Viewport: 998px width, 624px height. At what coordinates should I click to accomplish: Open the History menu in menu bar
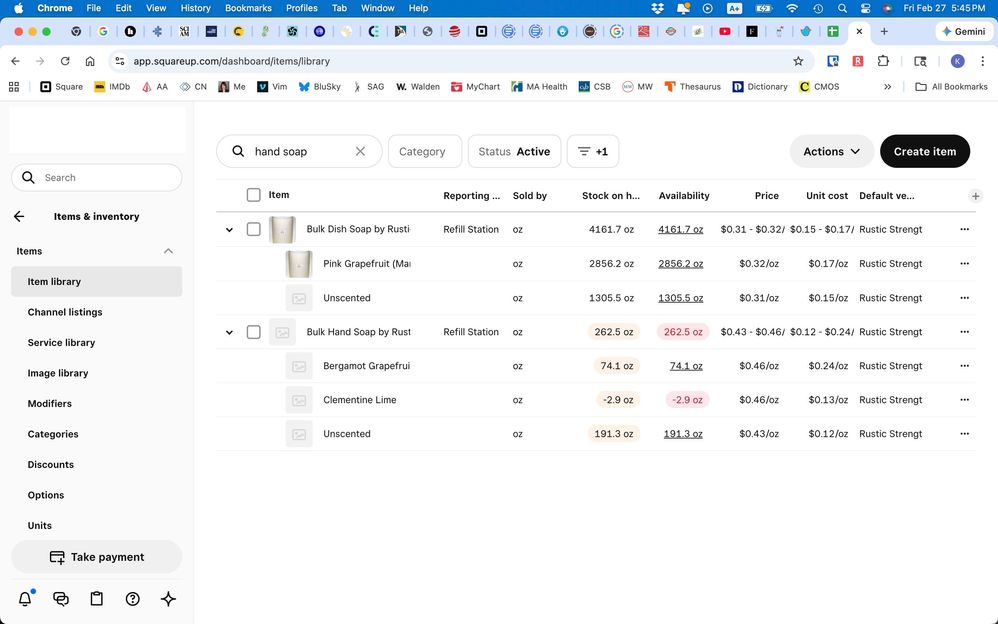pyautogui.click(x=195, y=8)
